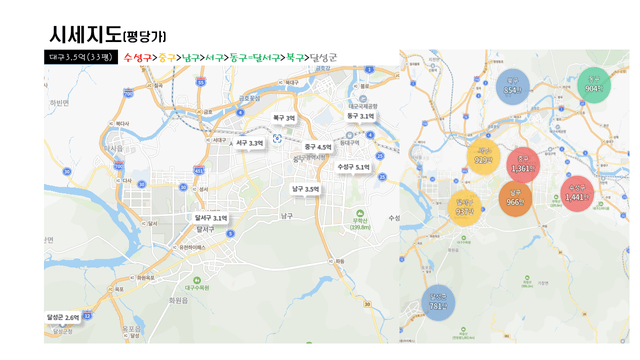Click the red 수성구 ranking text
Image resolution: width=640 pixels, height=360 pixels.
click(138, 58)
